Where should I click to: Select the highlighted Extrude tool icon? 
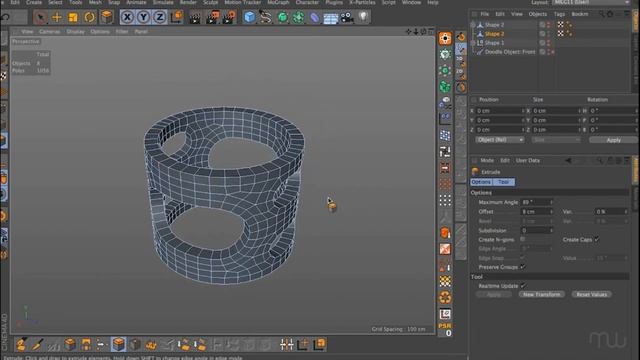(118, 344)
